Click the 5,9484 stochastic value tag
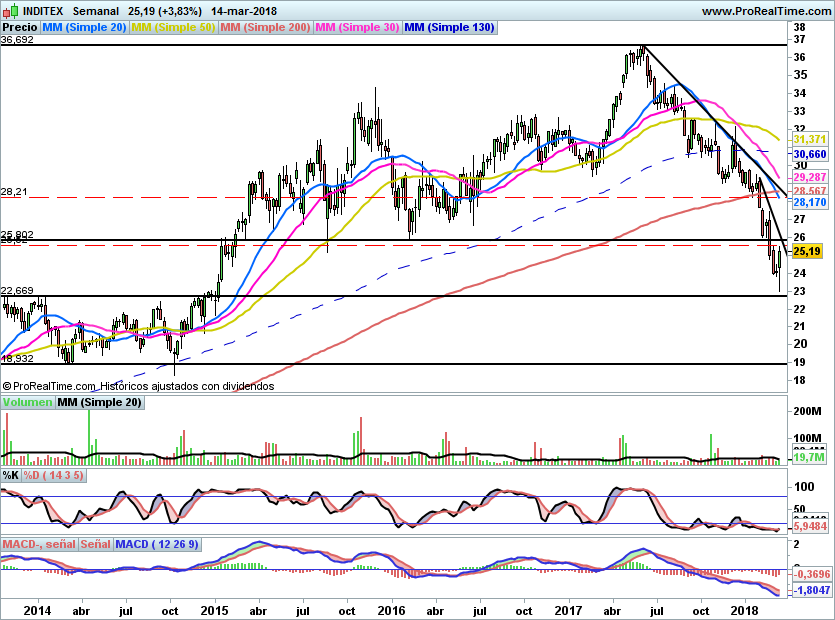 (x=810, y=526)
